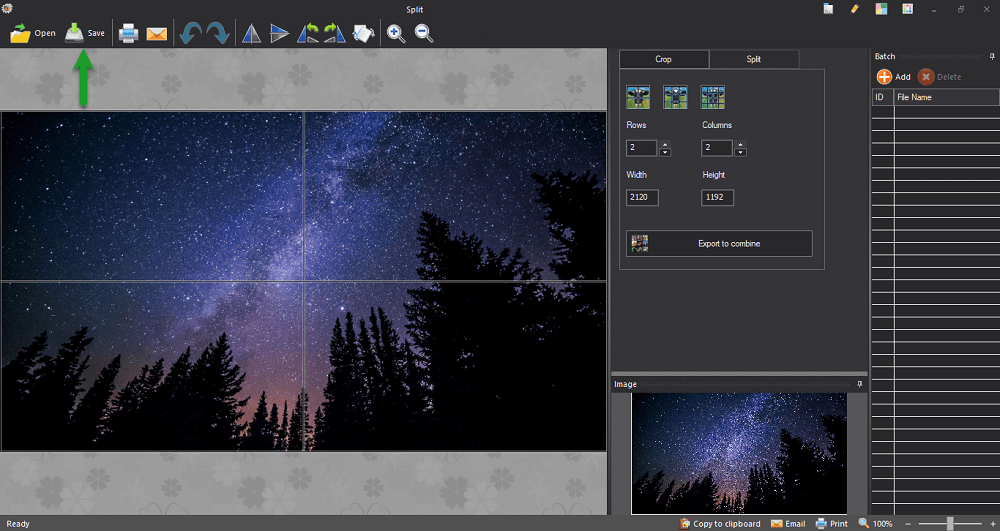Select the four-piece split preset icon
The image size is (1000, 531).
675,98
